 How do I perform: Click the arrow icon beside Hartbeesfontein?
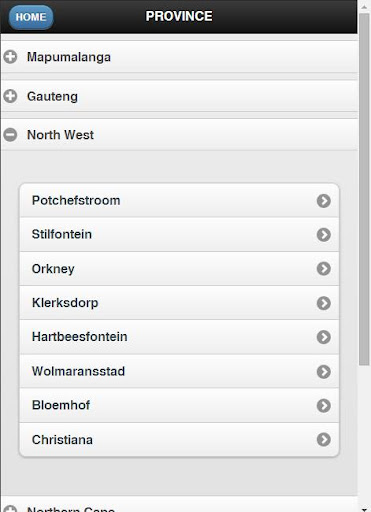pos(324,337)
